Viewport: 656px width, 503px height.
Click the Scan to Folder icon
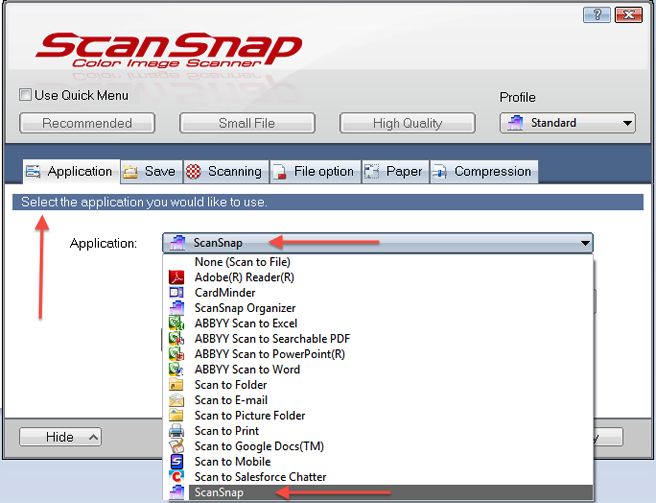[176, 385]
